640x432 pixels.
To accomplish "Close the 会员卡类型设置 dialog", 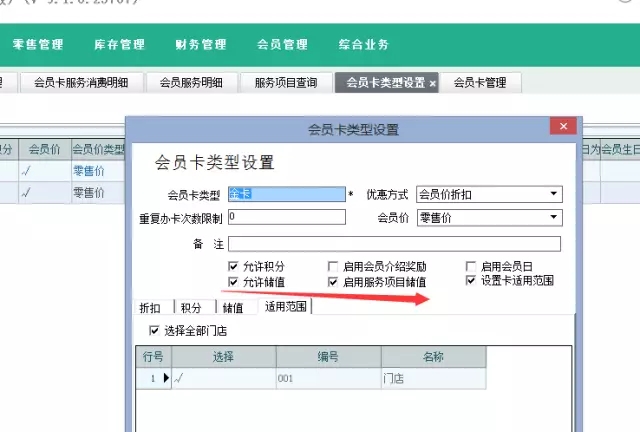I will (563, 126).
